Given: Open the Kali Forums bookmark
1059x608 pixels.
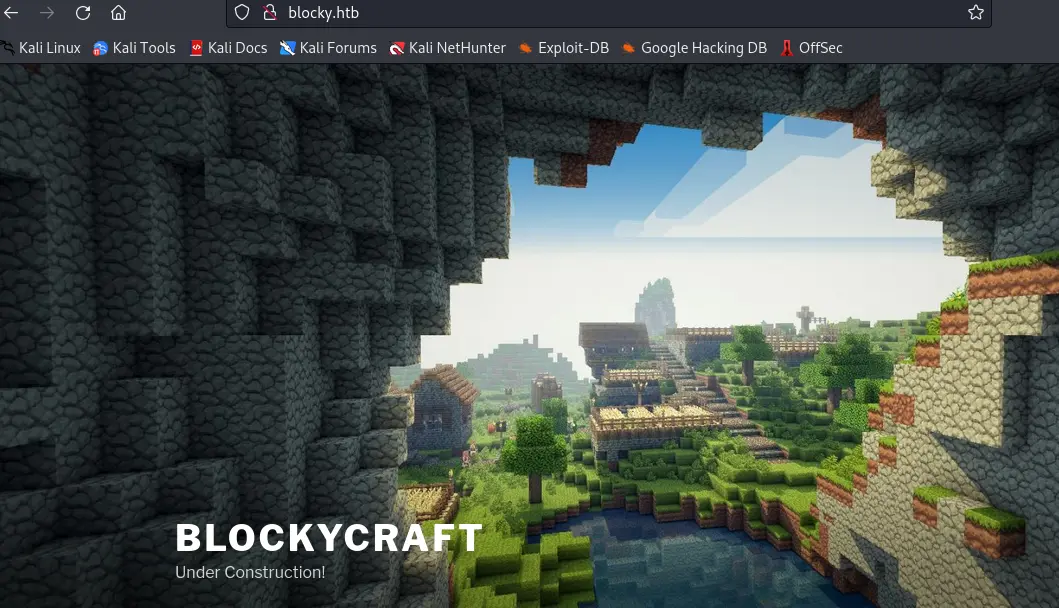Looking at the screenshot, I should [328, 48].
